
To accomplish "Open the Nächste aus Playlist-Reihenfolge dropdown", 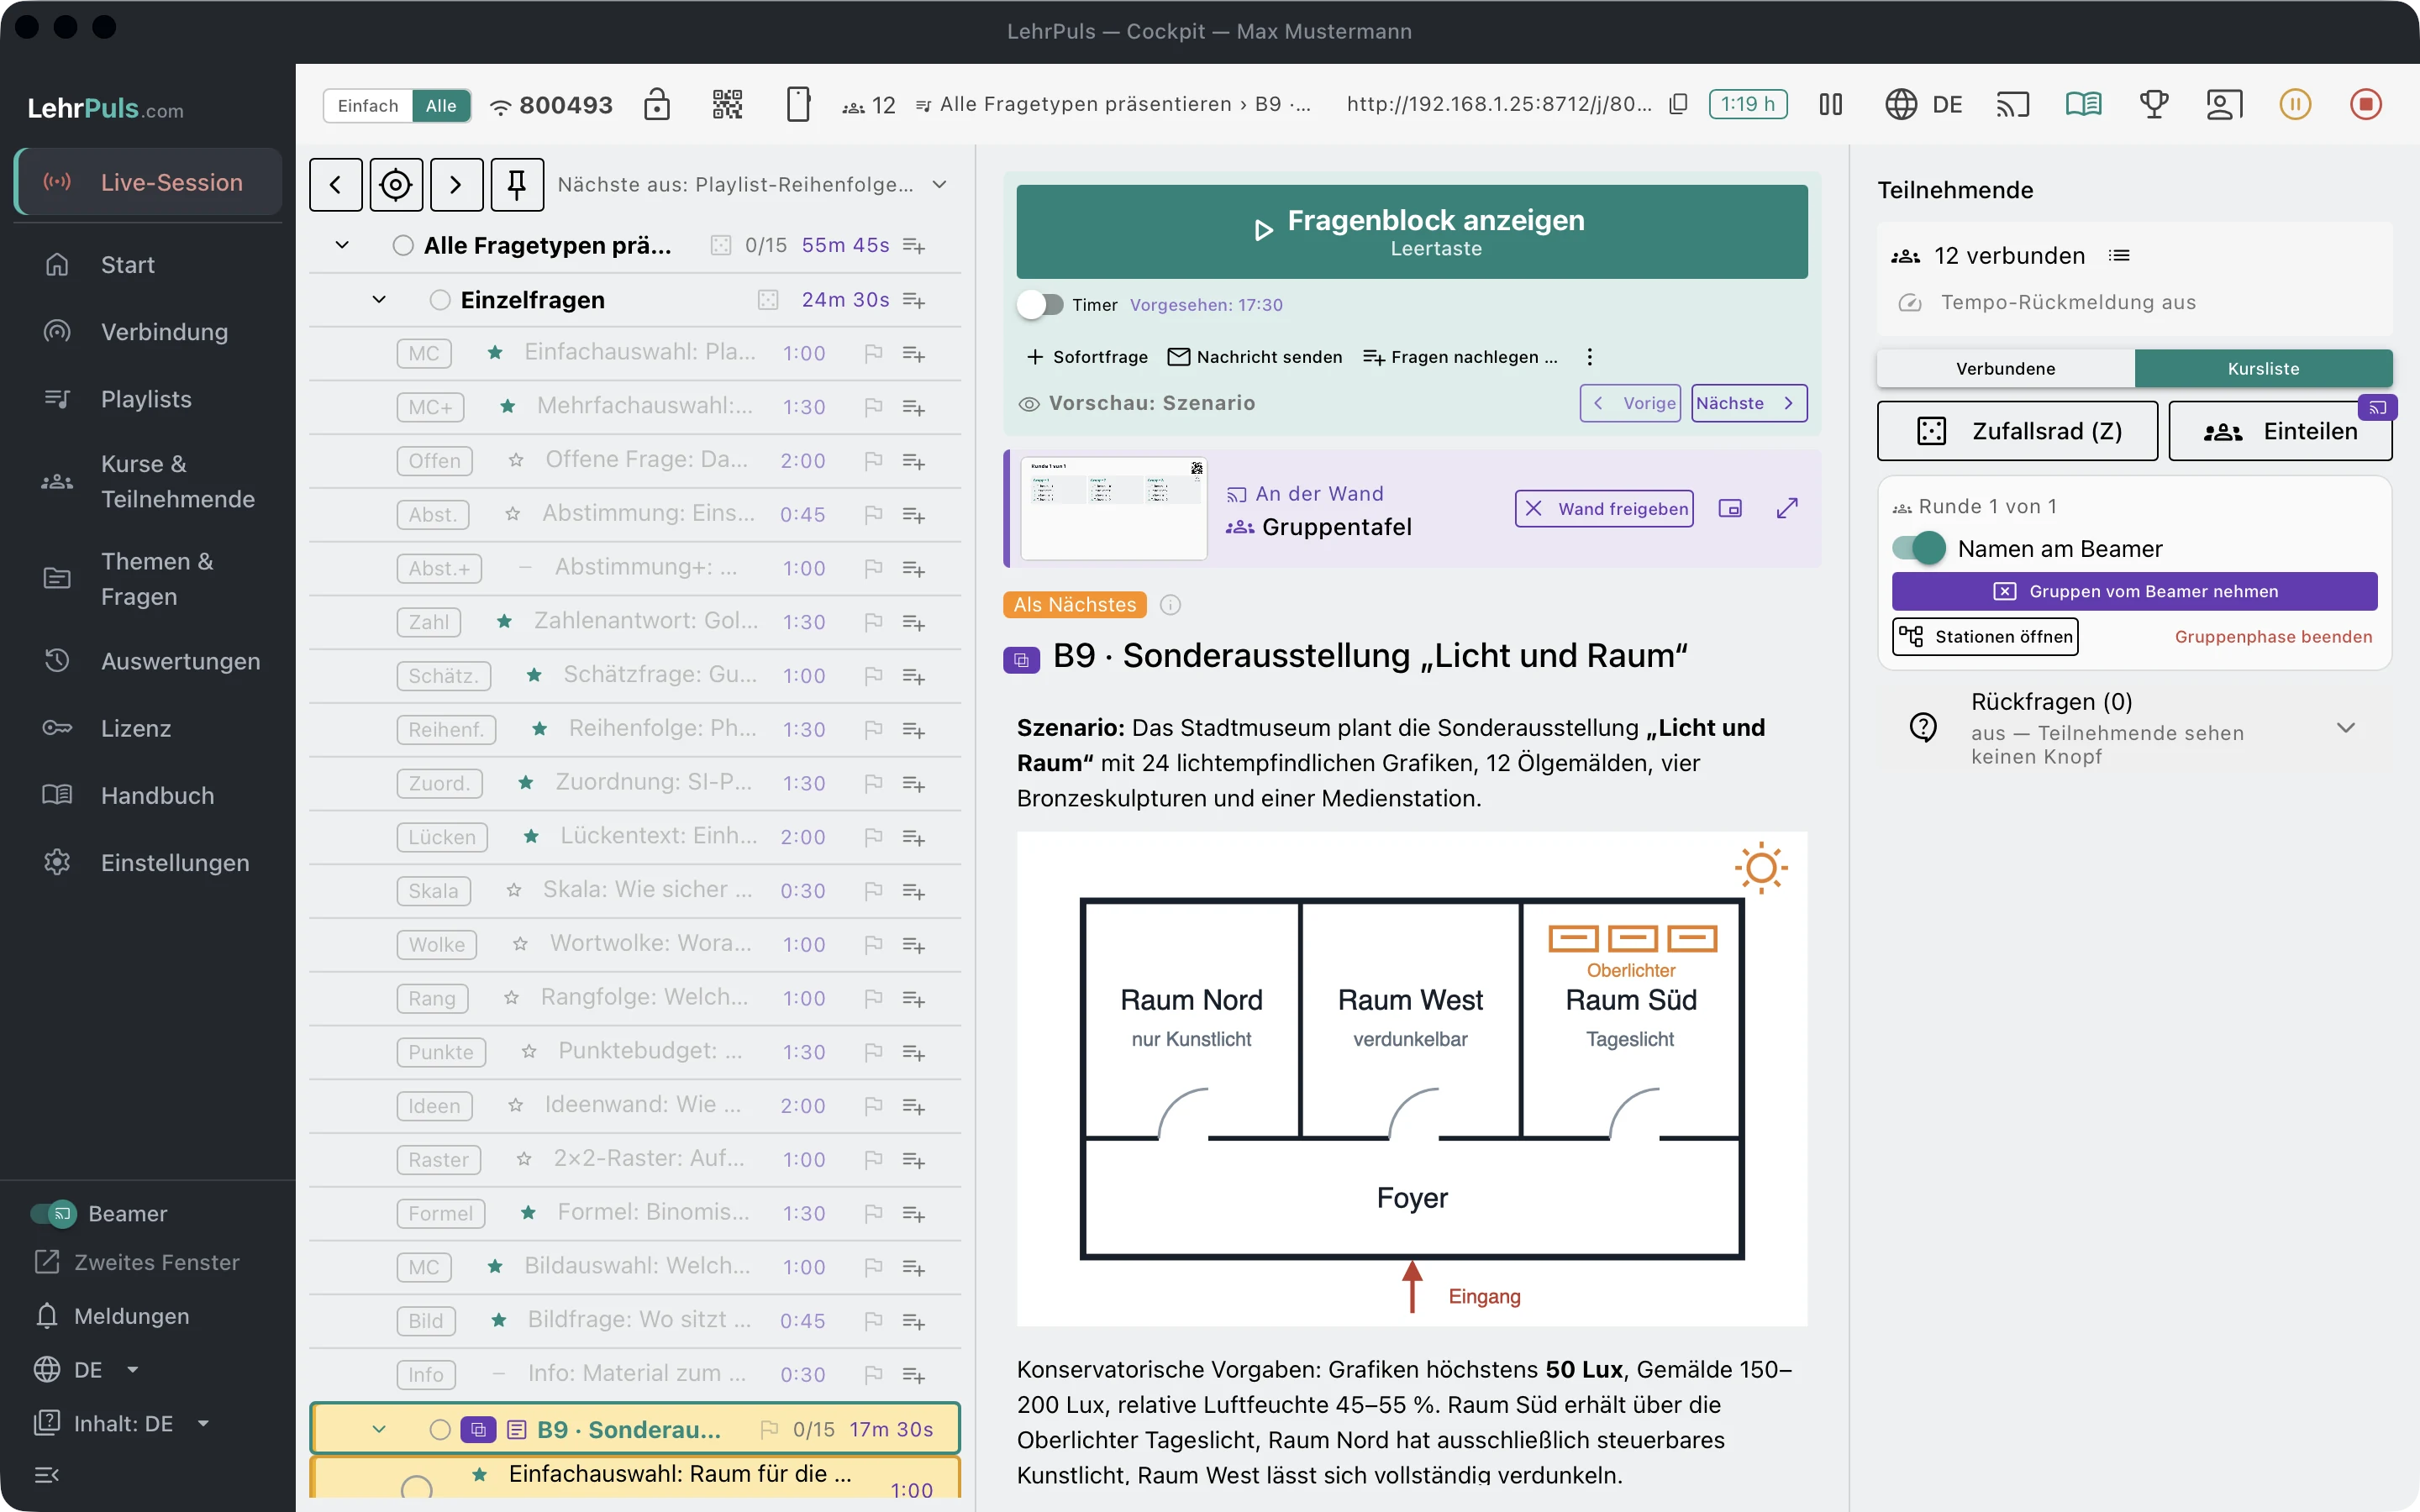I will (x=752, y=184).
